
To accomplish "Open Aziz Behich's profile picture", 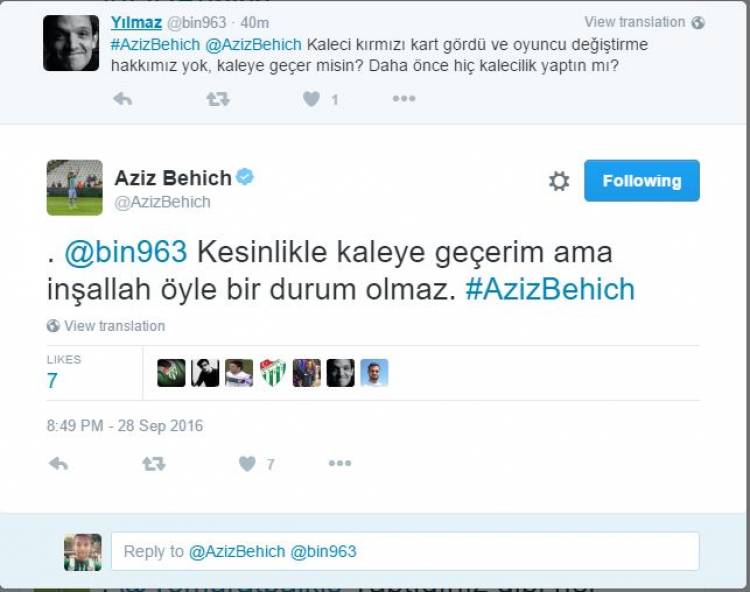I will click(75, 187).
